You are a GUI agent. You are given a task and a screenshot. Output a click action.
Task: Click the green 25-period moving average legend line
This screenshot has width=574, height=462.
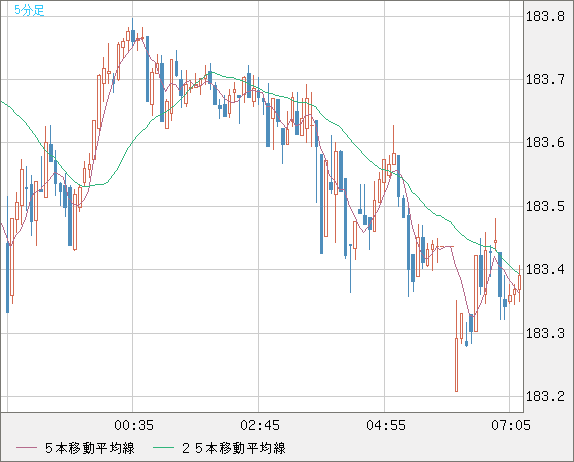pyautogui.click(x=163, y=448)
